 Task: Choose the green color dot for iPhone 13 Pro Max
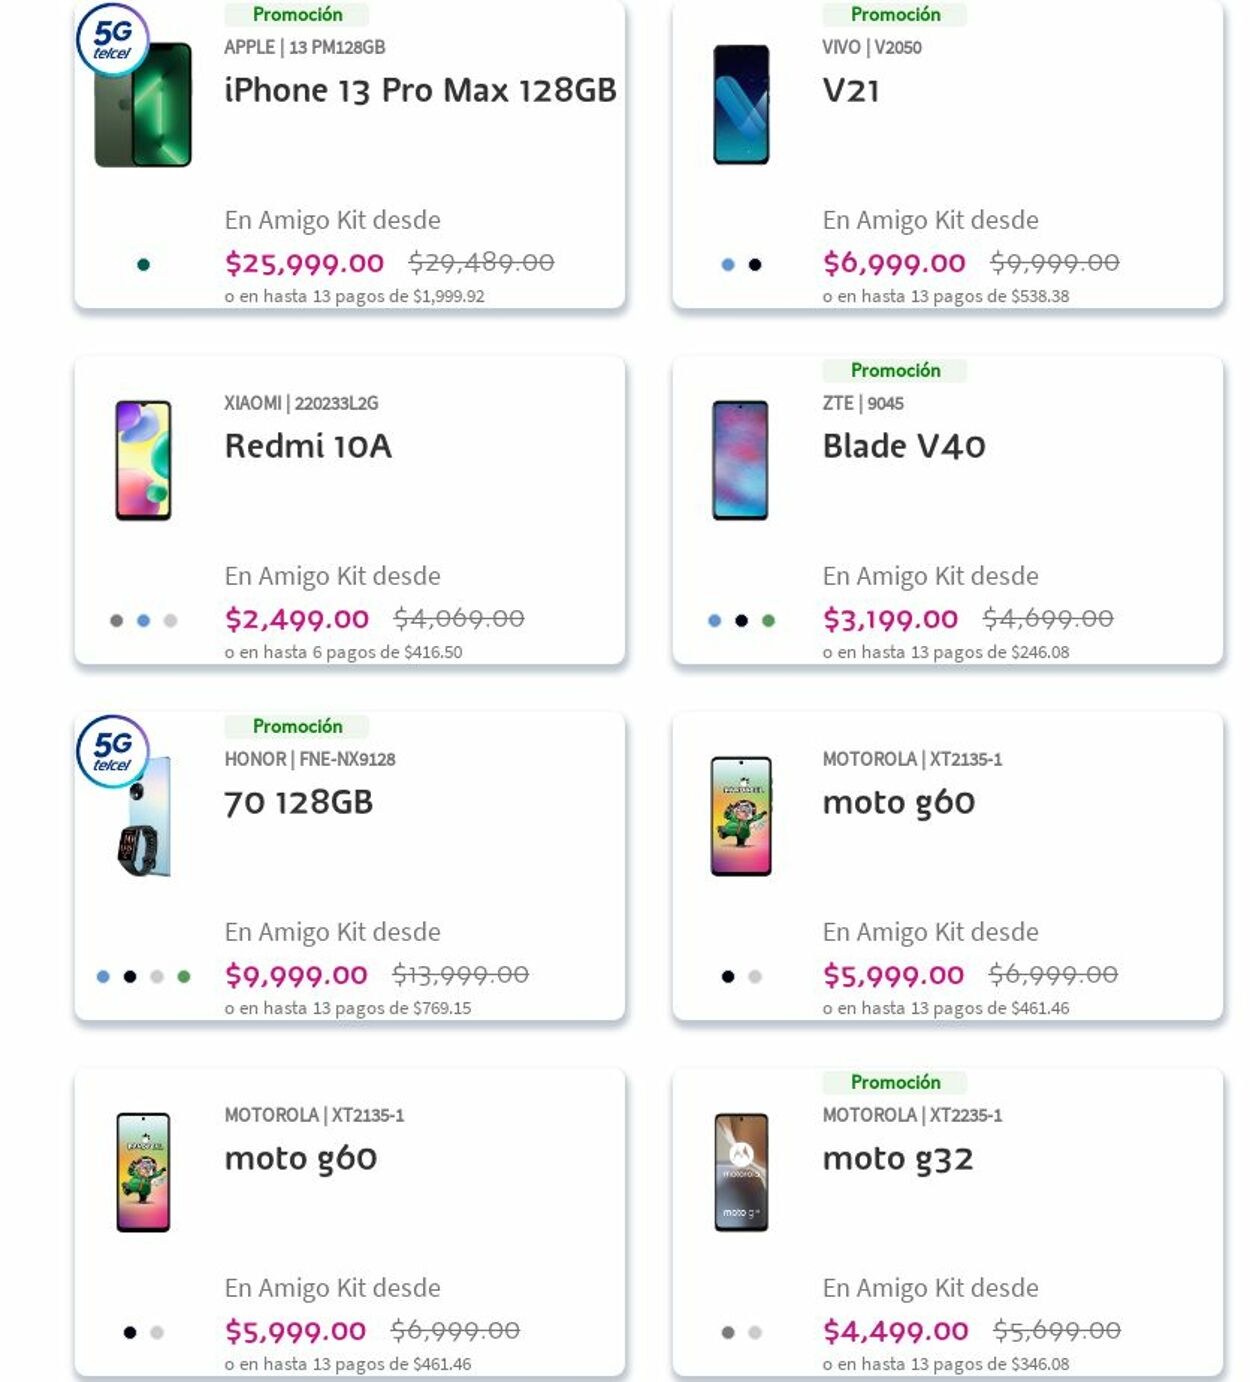143,265
